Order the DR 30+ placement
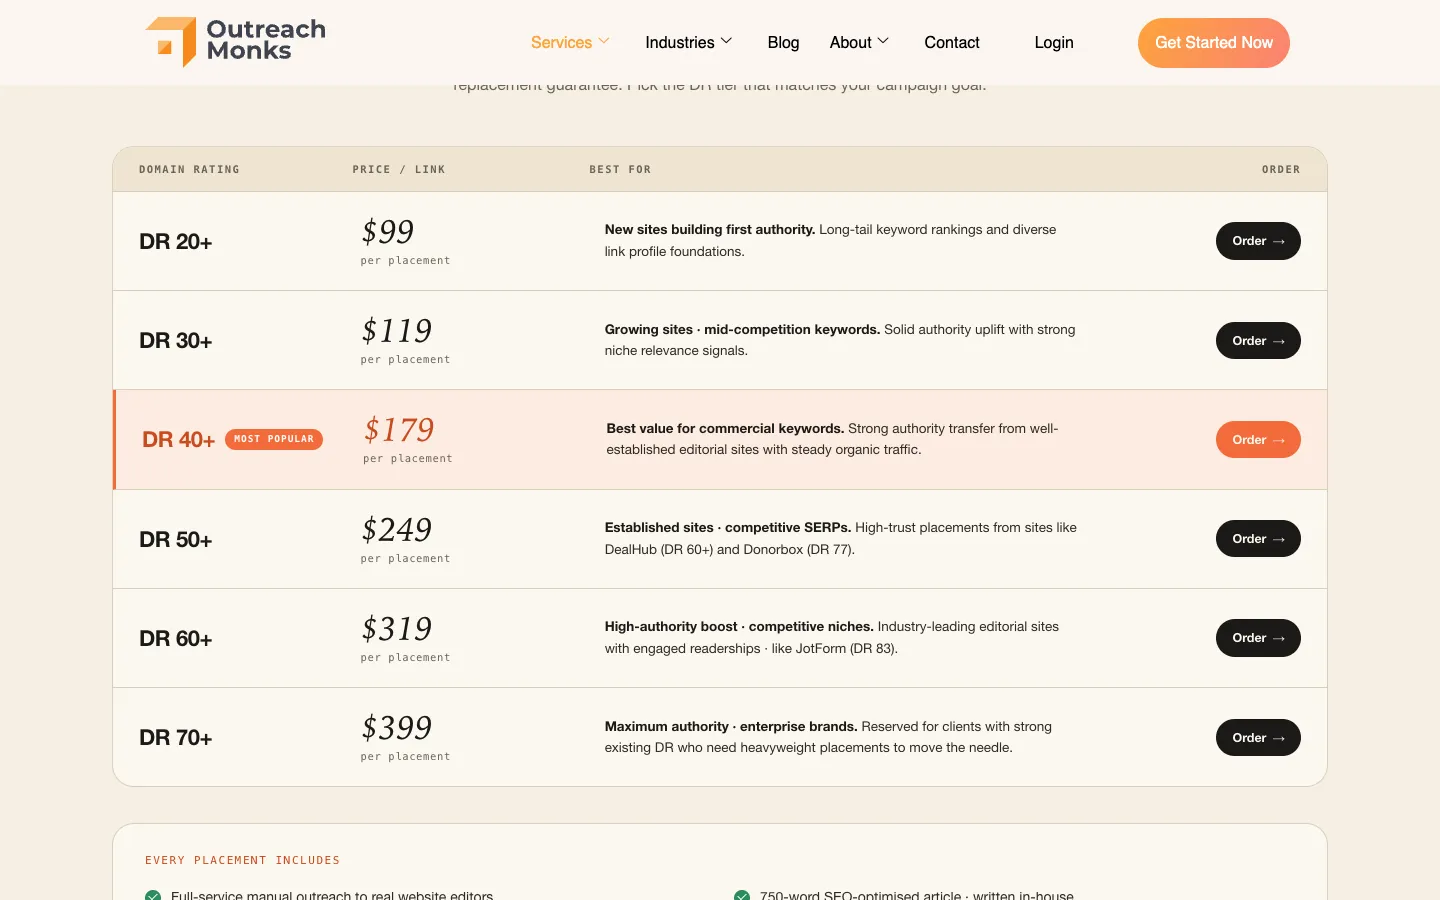This screenshot has height=900, width=1440. click(1258, 341)
